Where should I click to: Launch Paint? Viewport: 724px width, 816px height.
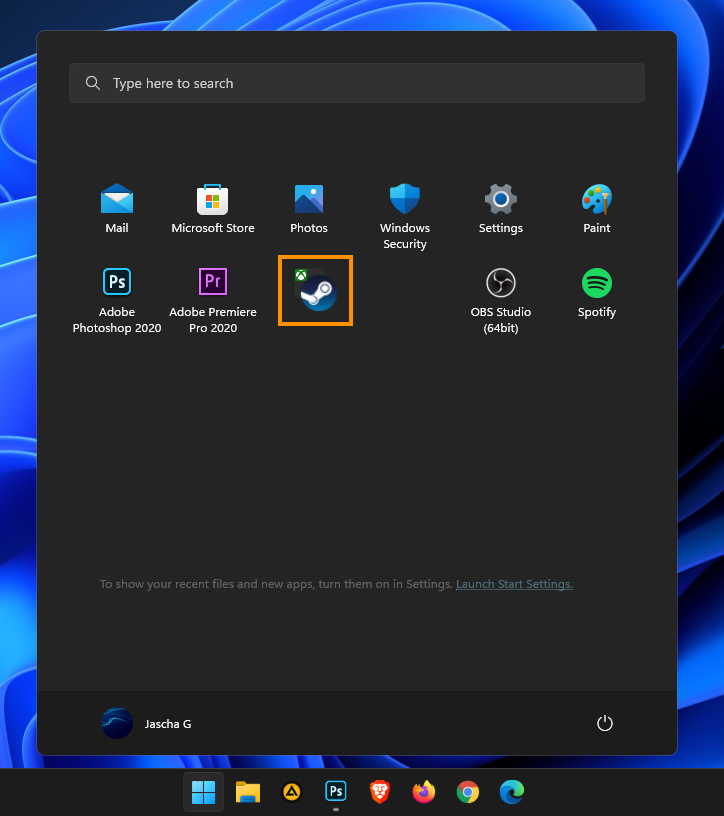(x=596, y=209)
